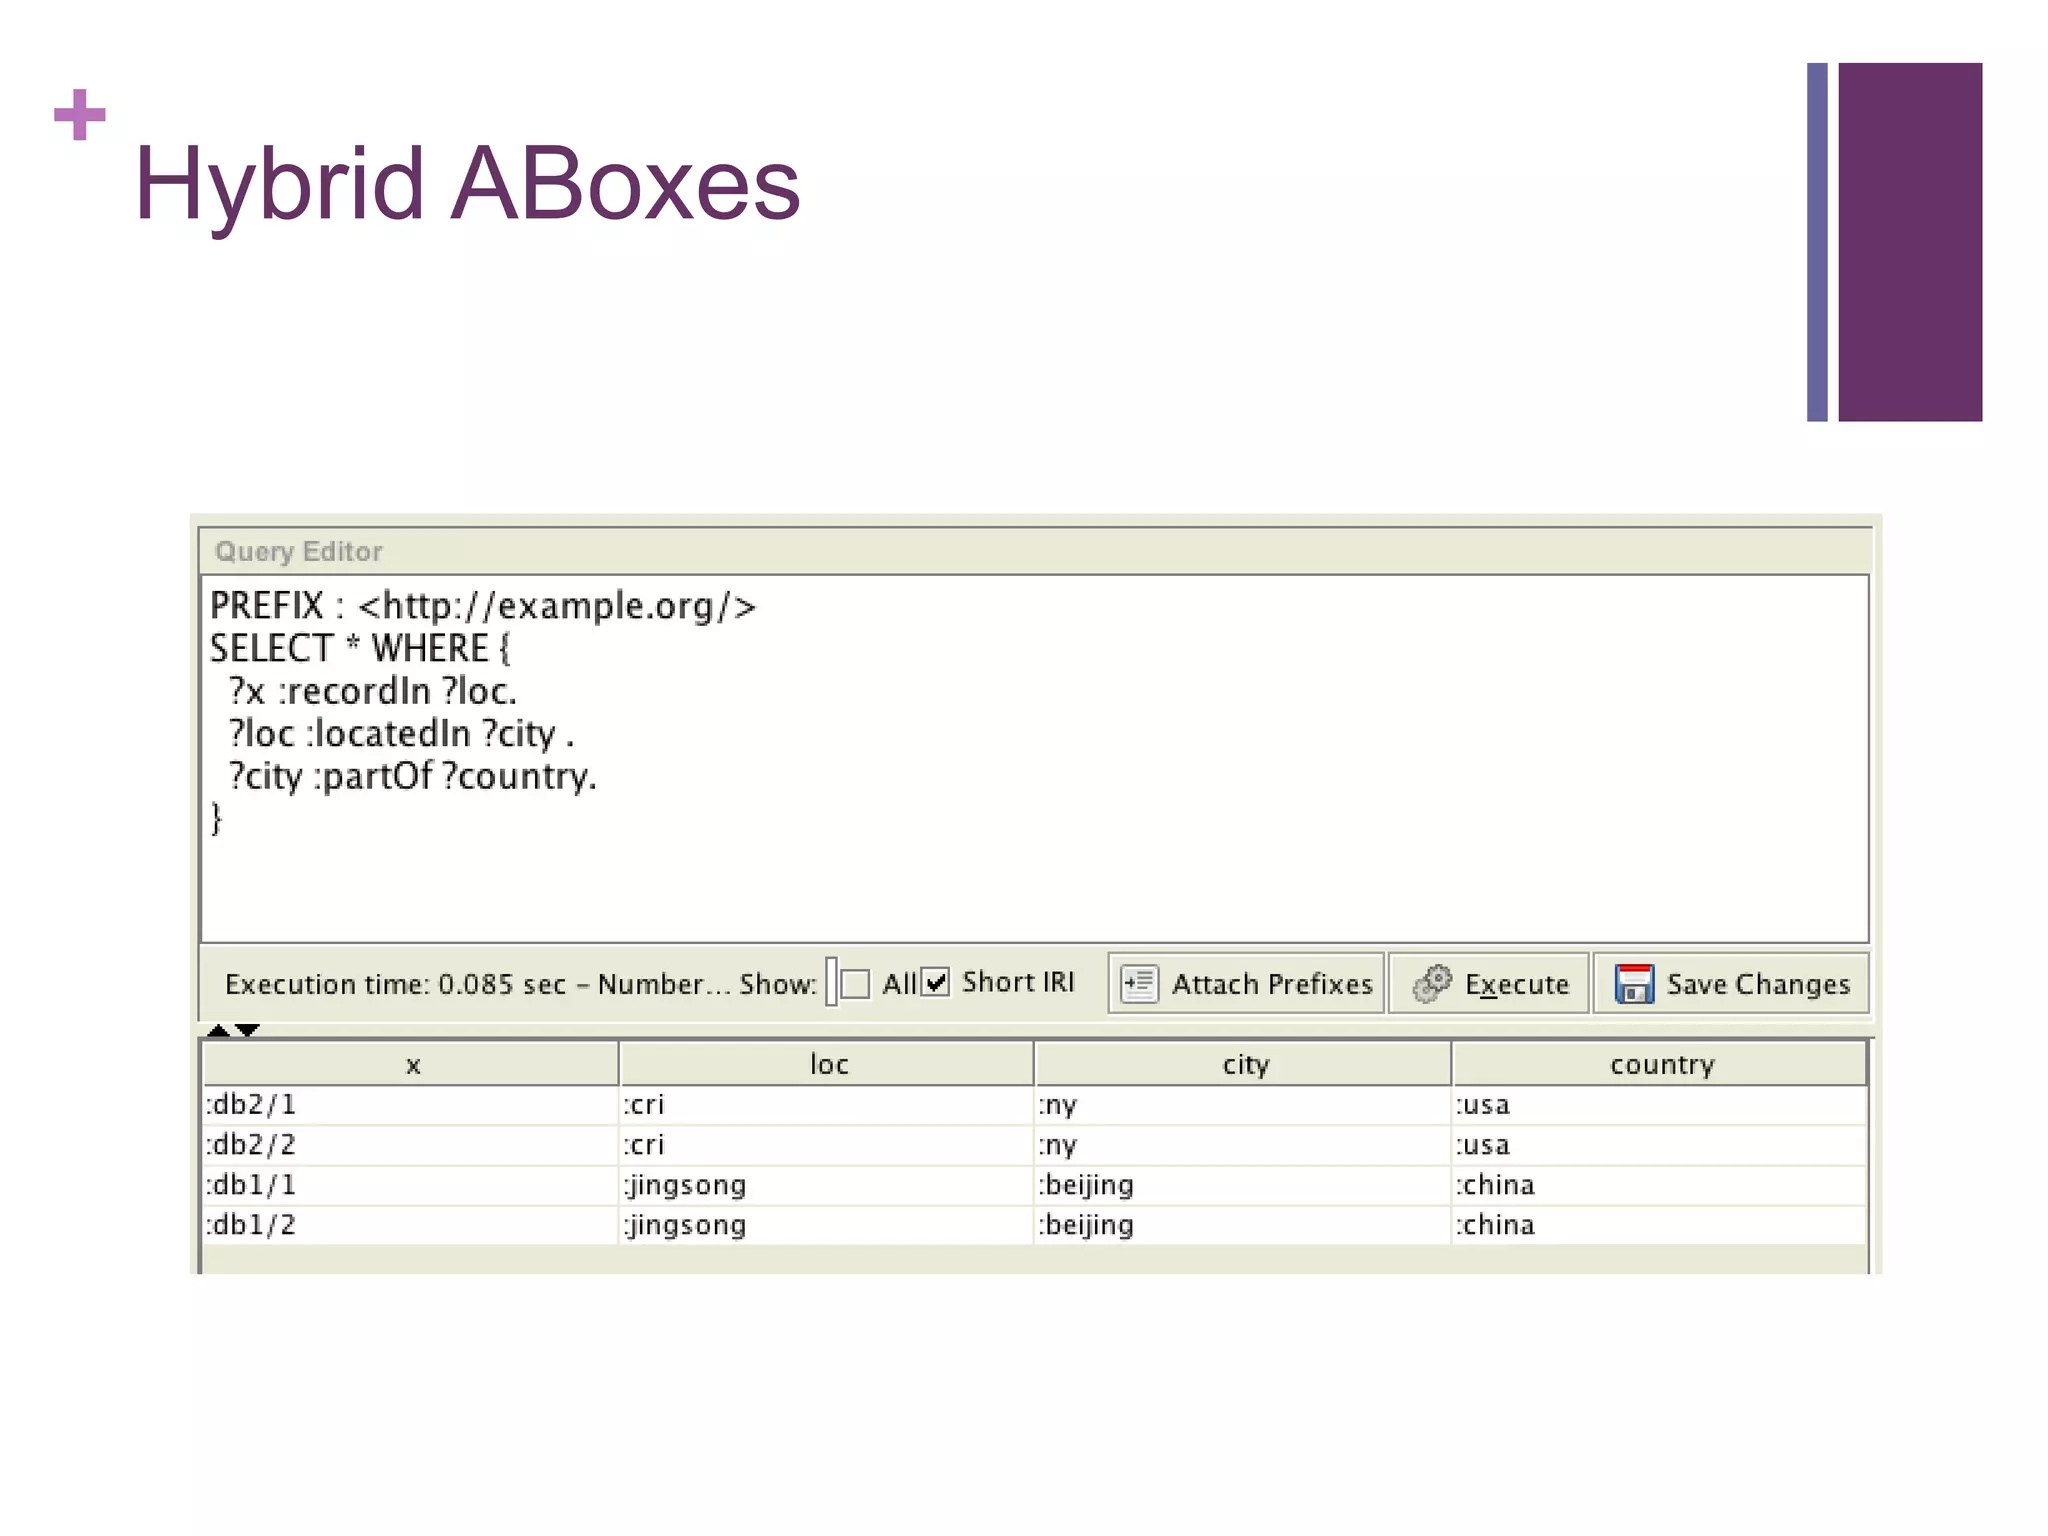Click the Execution time status text
Image resolution: width=2048 pixels, height=1536 pixels.
[x=478, y=985]
